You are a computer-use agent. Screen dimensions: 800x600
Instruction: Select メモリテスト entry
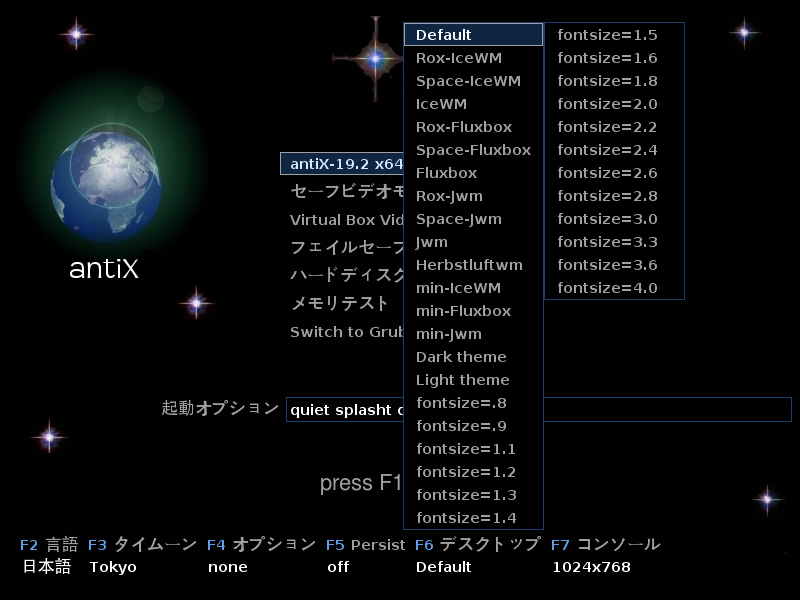[339, 303]
